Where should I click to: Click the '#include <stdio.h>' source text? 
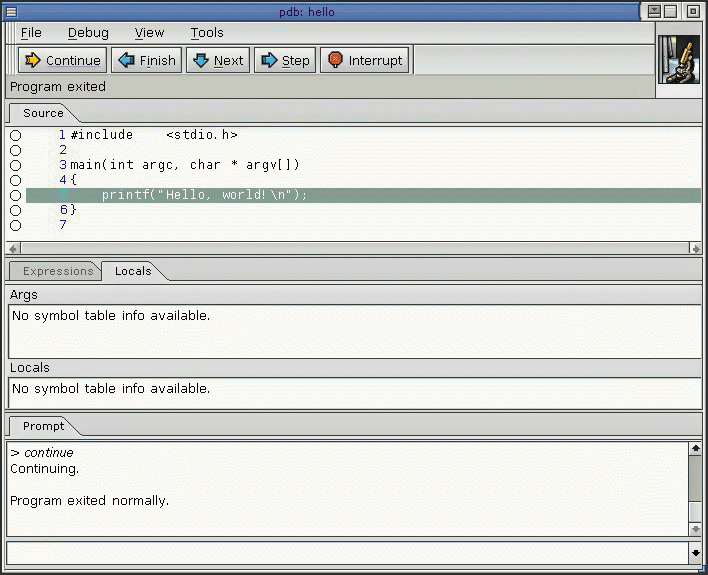(154, 135)
